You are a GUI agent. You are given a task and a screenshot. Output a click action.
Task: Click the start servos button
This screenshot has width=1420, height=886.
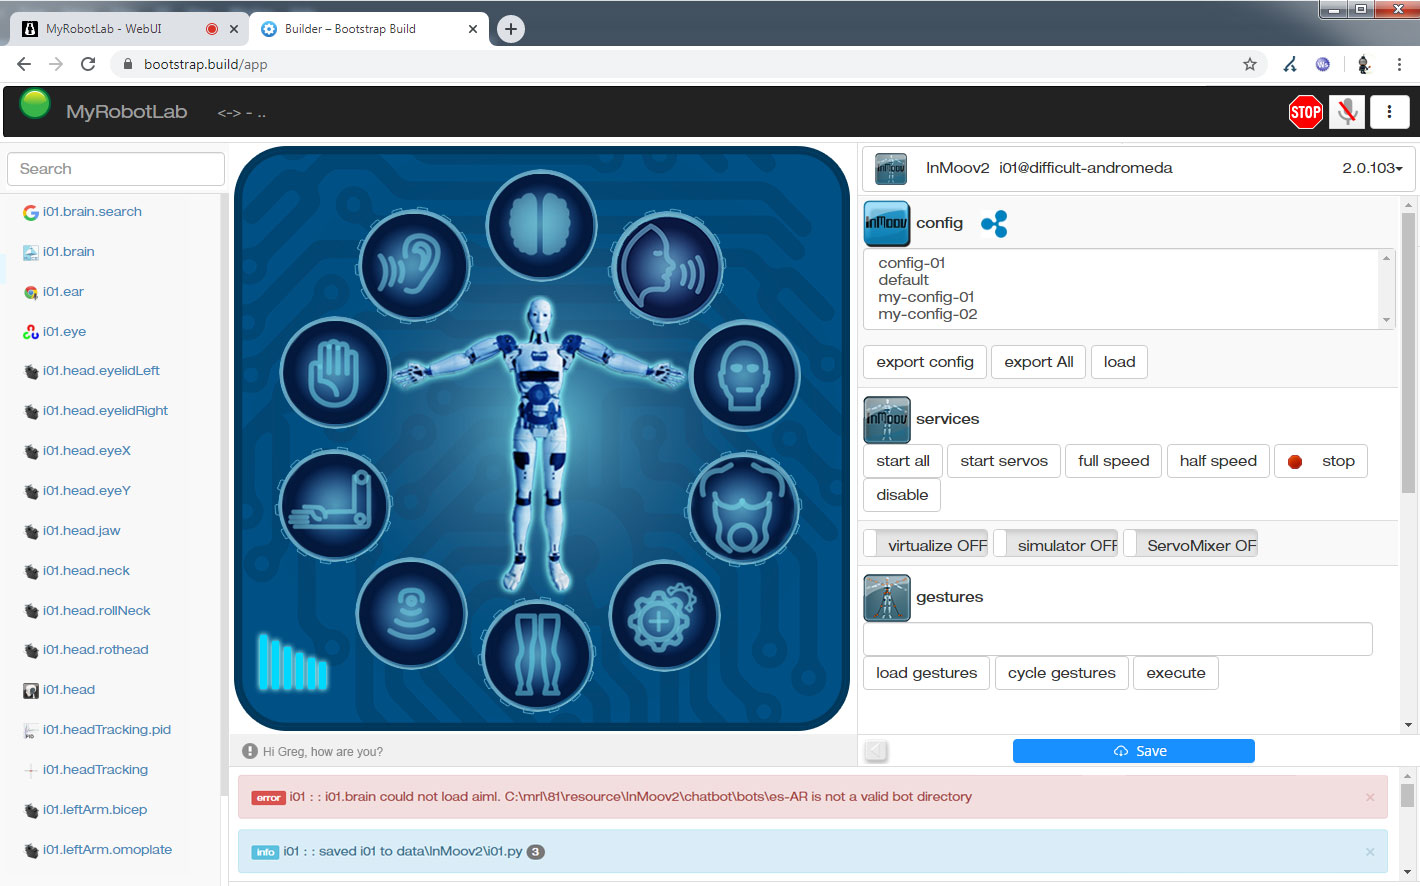pos(1004,461)
